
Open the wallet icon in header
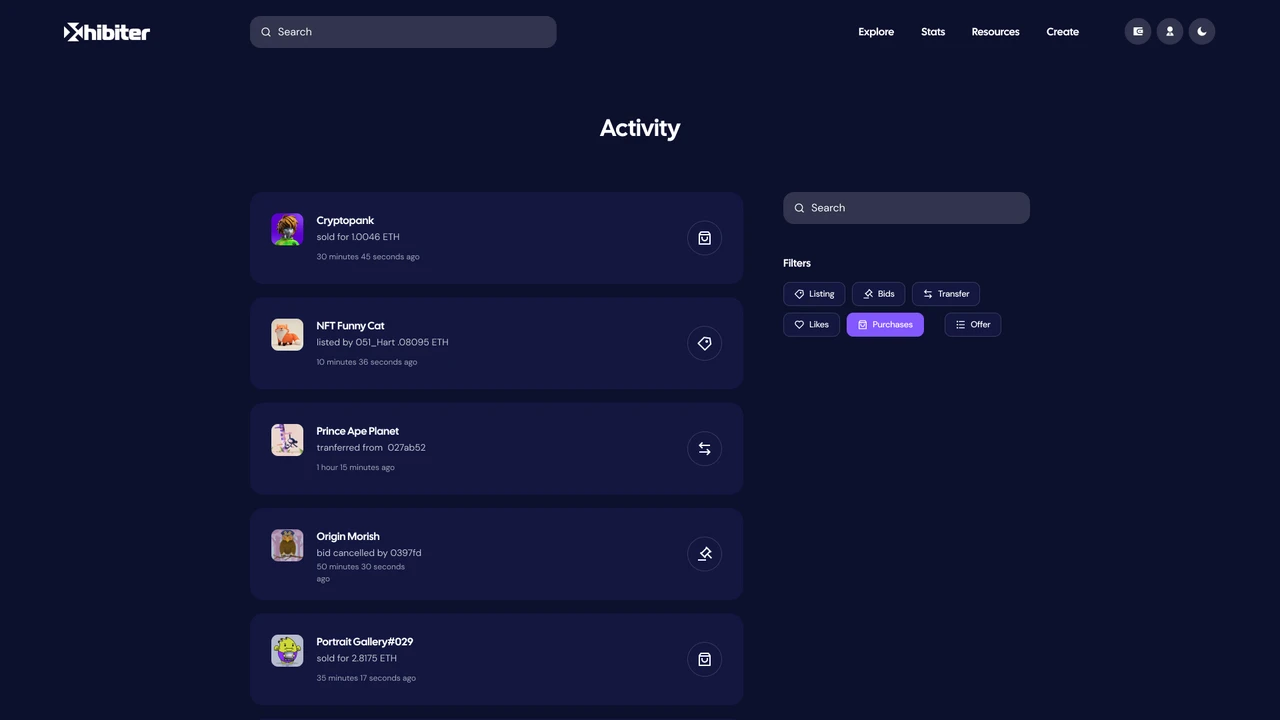pyautogui.click(x=1138, y=32)
